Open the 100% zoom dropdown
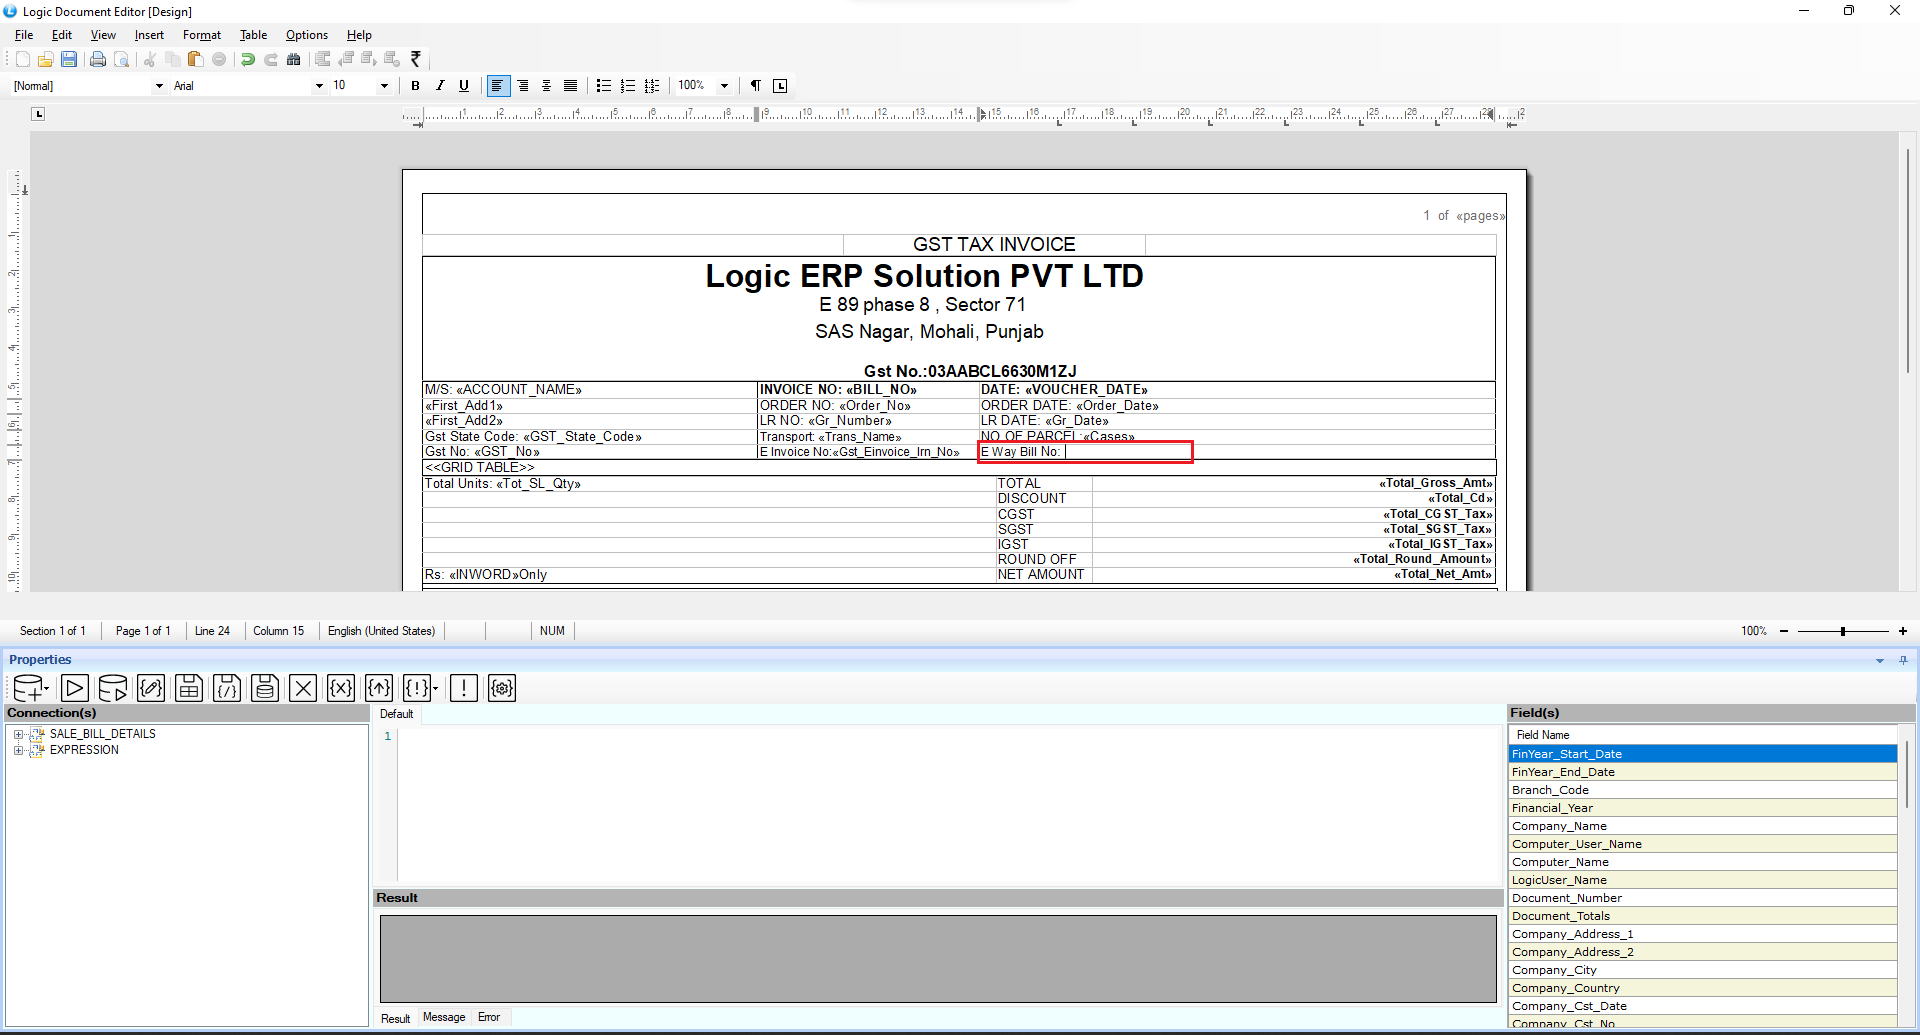The image size is (1920, 1035). pos(724,86)
